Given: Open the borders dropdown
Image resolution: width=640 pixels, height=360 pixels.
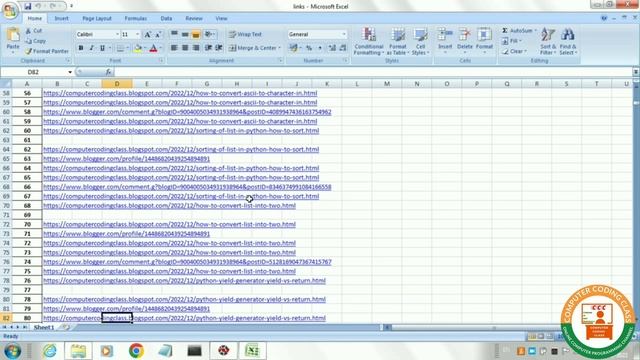Looking at the screenshot, I should 127,48.
